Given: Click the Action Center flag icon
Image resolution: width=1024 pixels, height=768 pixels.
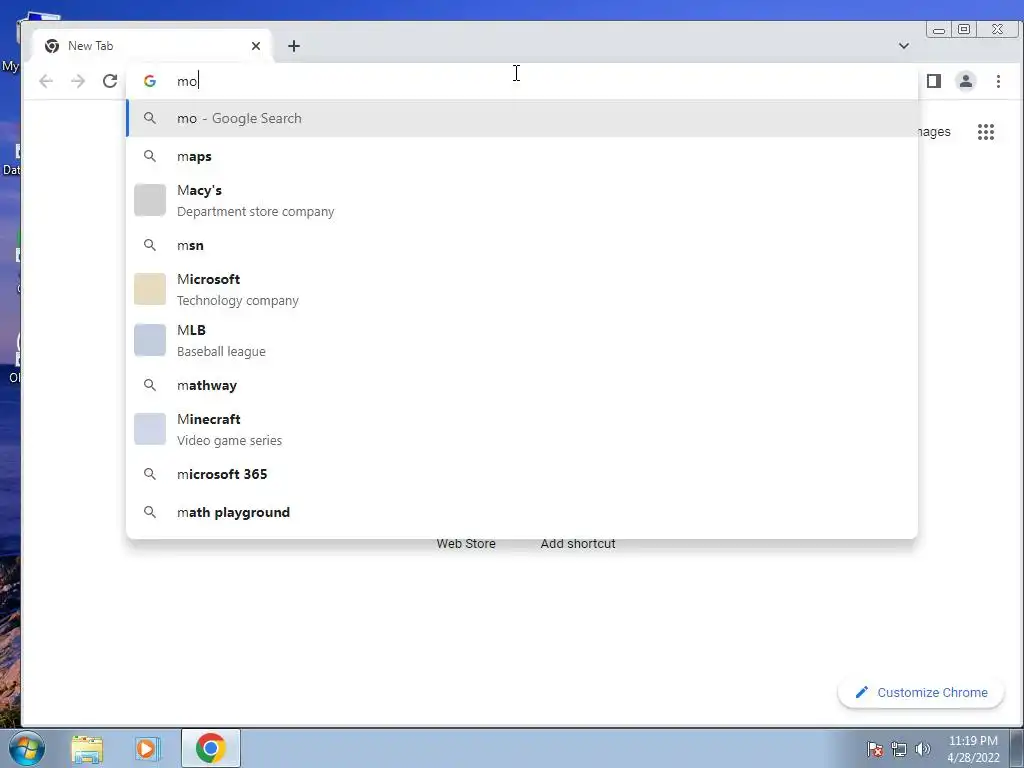Looking at the screenshot, I should click(875, 749).
